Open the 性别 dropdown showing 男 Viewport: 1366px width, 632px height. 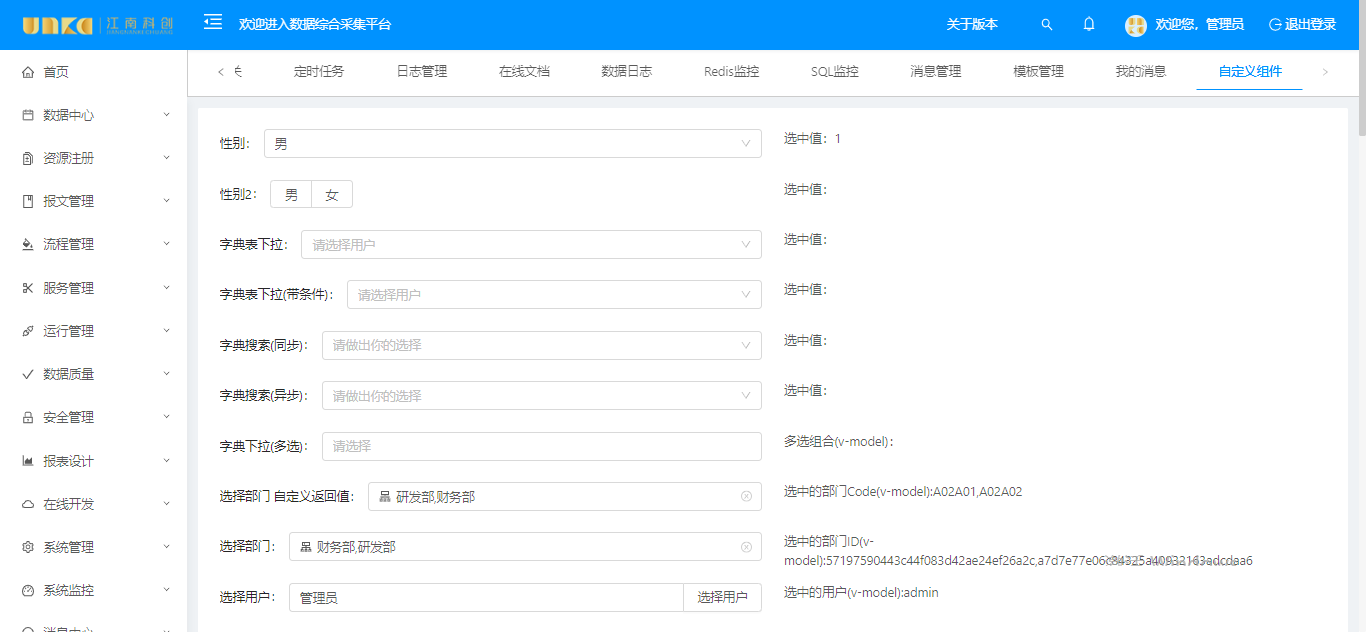[512, 144]
